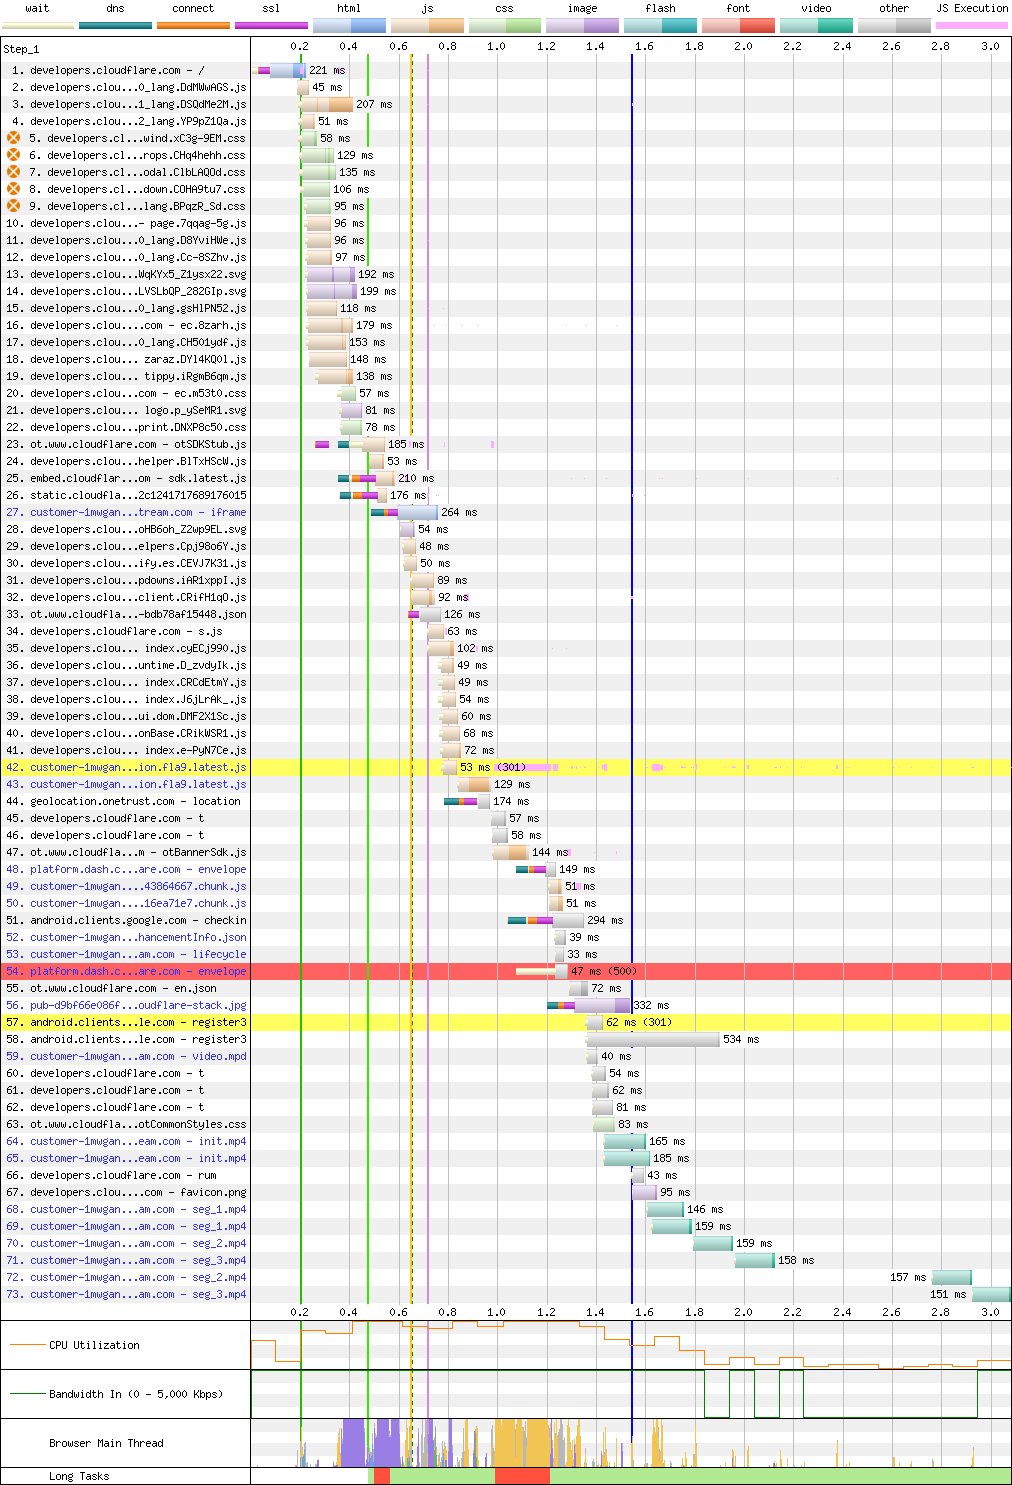Click the html legend color bar
The height and width of the screenshot is (1485, 1012).
(x=349, y=25)
